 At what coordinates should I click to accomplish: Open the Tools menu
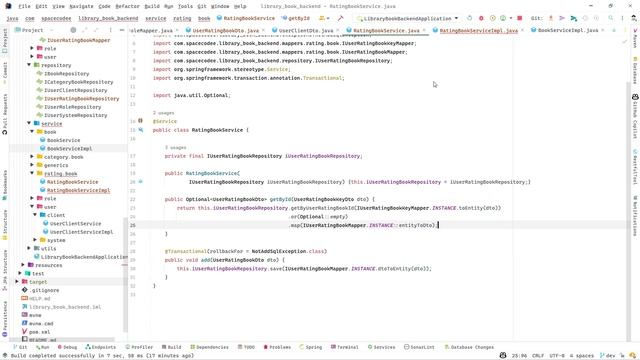click(185, 6)
